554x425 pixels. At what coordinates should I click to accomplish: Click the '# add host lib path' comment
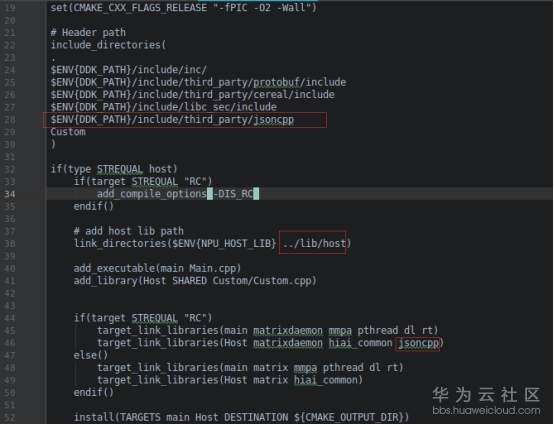[x=129, y=231]
